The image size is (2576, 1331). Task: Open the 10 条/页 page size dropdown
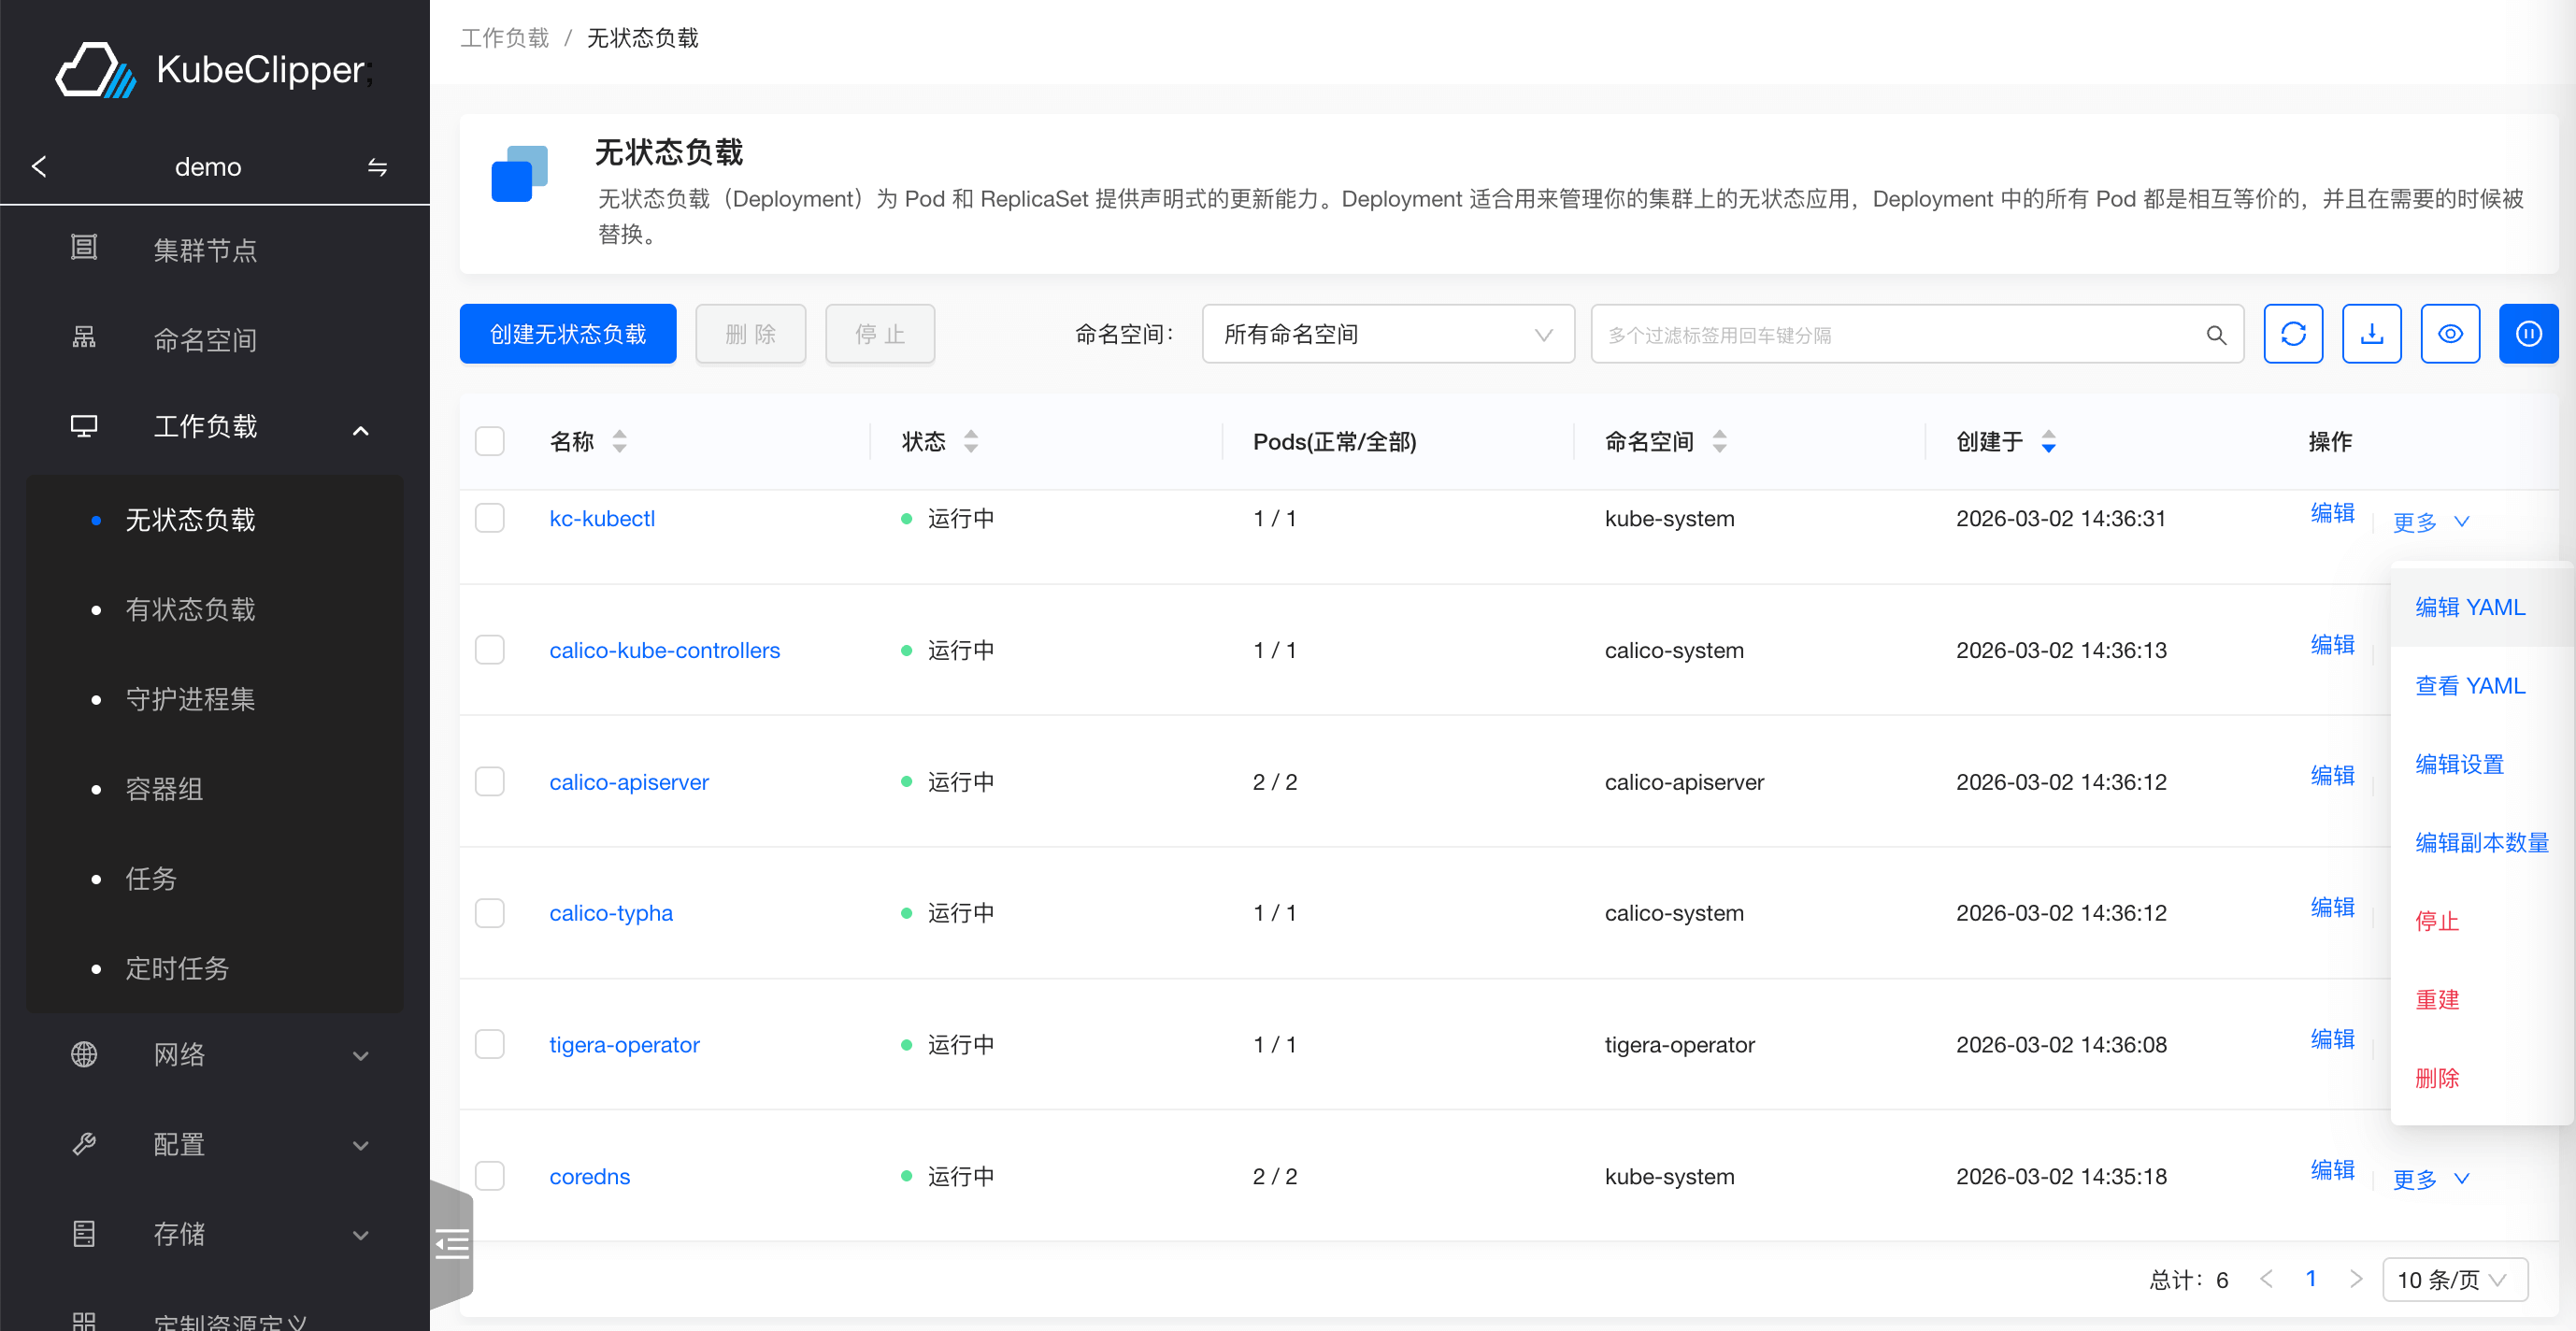(2454, 1279)
